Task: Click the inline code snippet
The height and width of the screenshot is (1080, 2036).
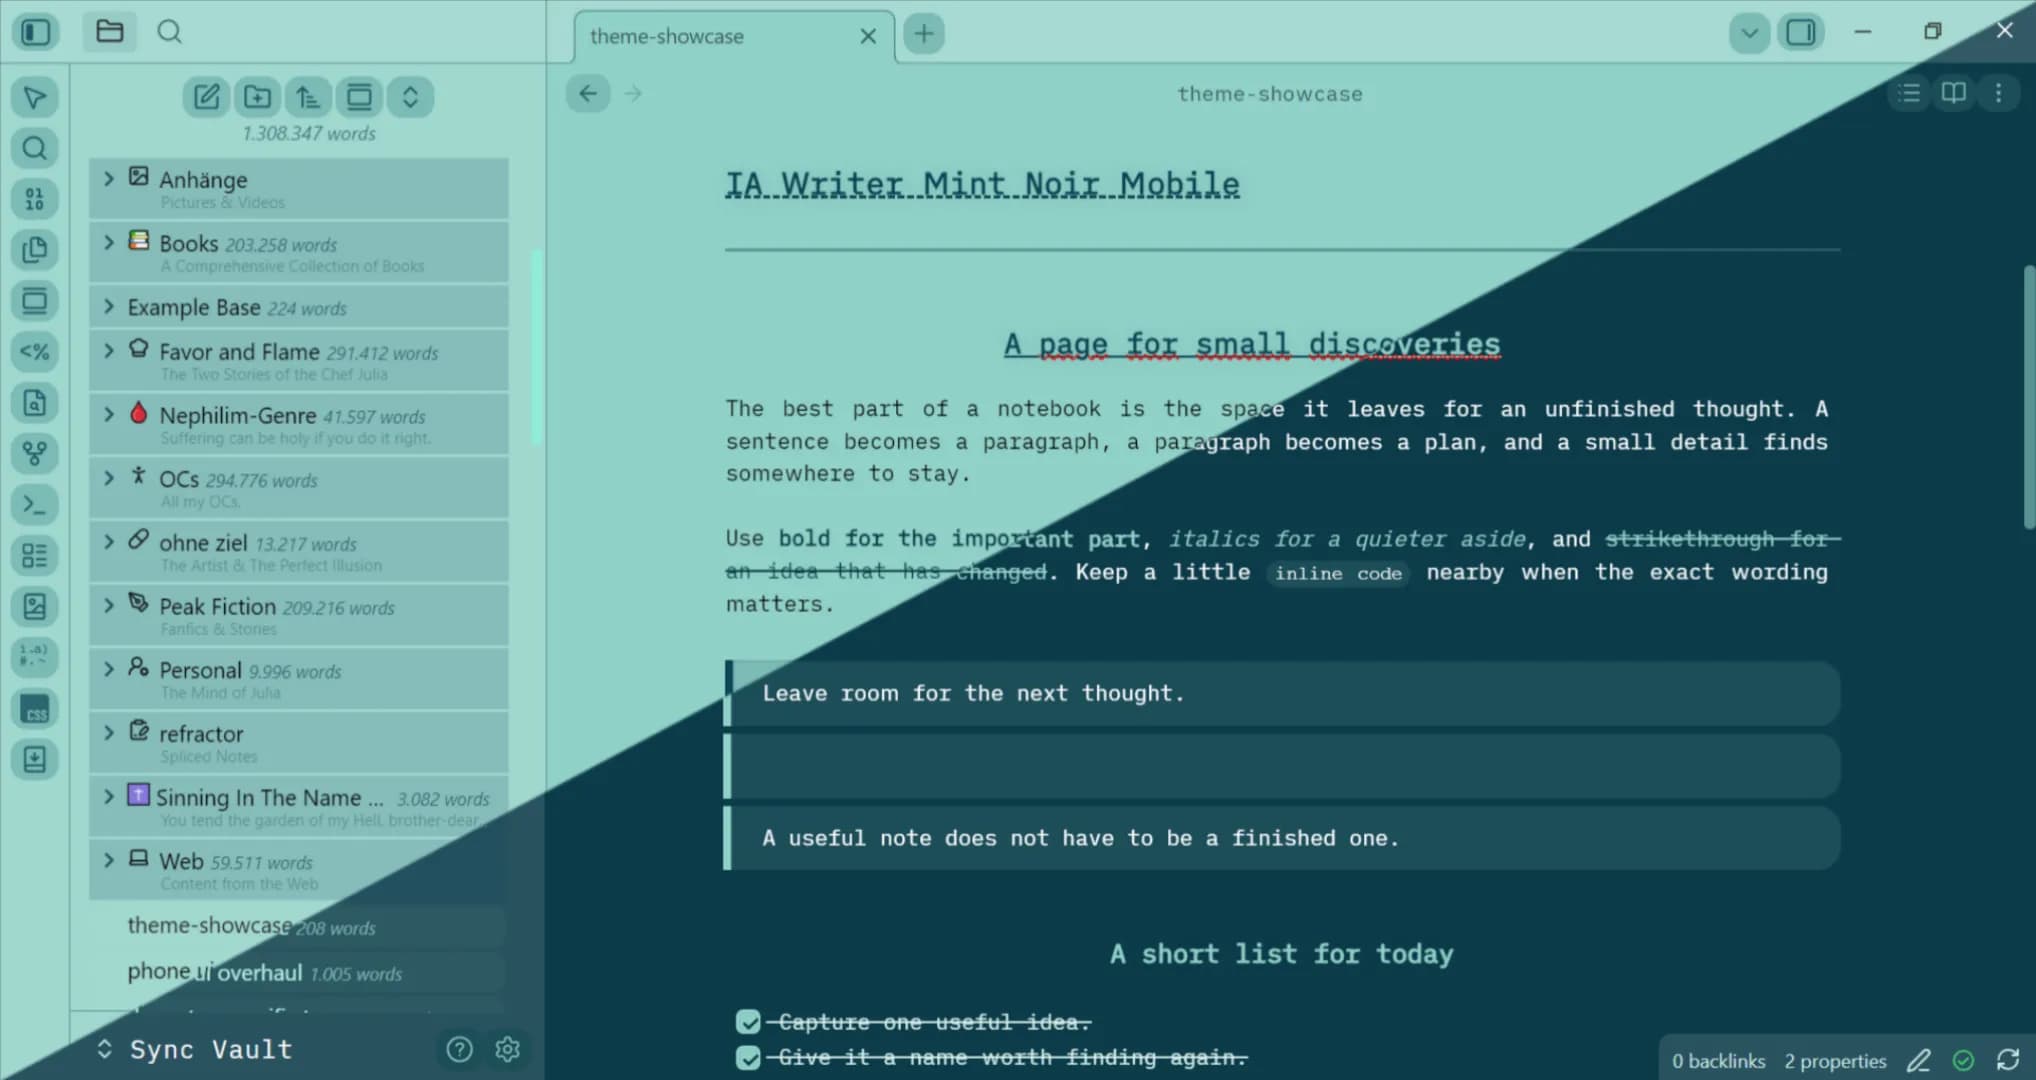Action: click(x=1338, y=573)
